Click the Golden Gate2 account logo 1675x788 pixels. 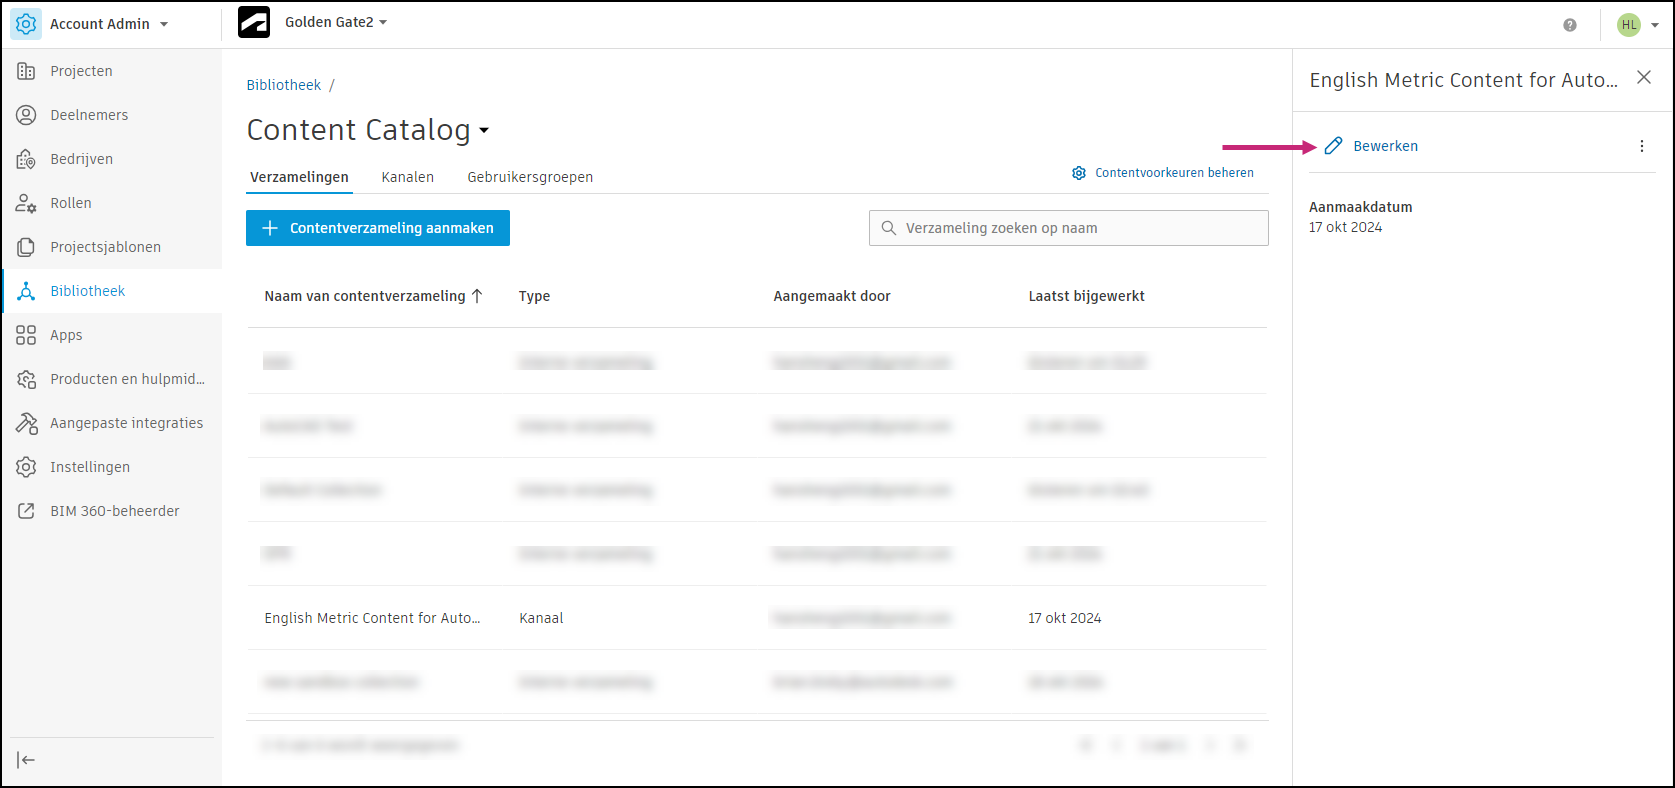point(254,22)
